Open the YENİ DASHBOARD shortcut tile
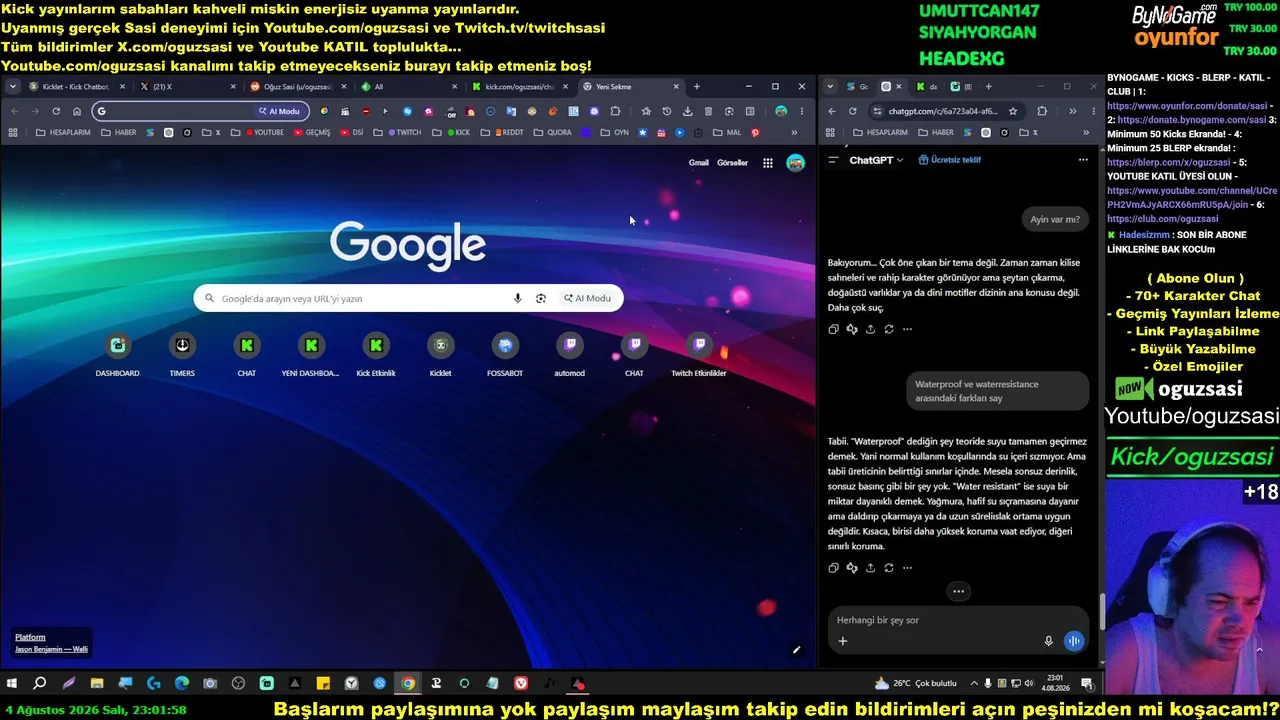 pyautogui.click(x=311, y=354)
